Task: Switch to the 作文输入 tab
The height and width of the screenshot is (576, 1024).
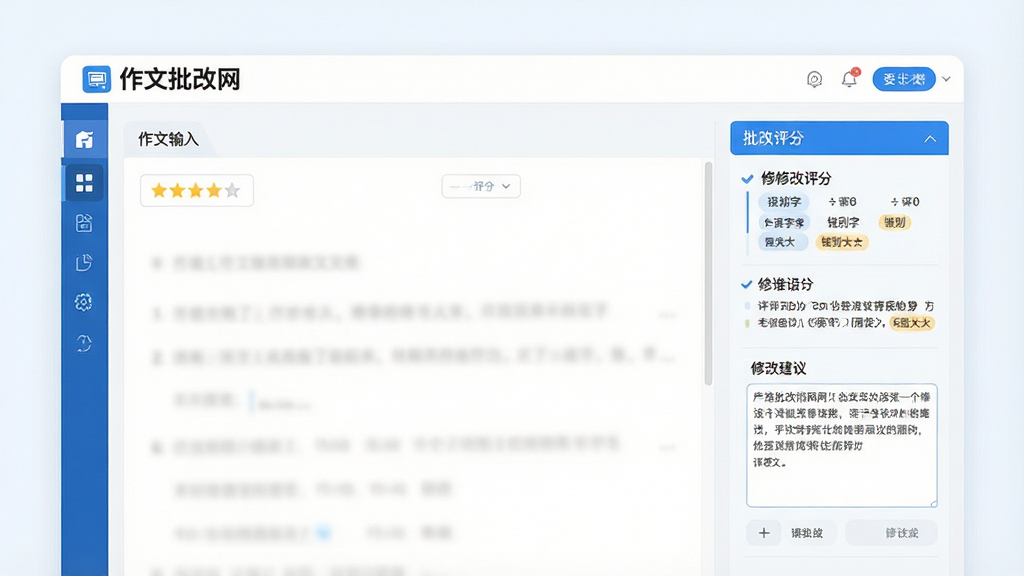Action: 168,139
